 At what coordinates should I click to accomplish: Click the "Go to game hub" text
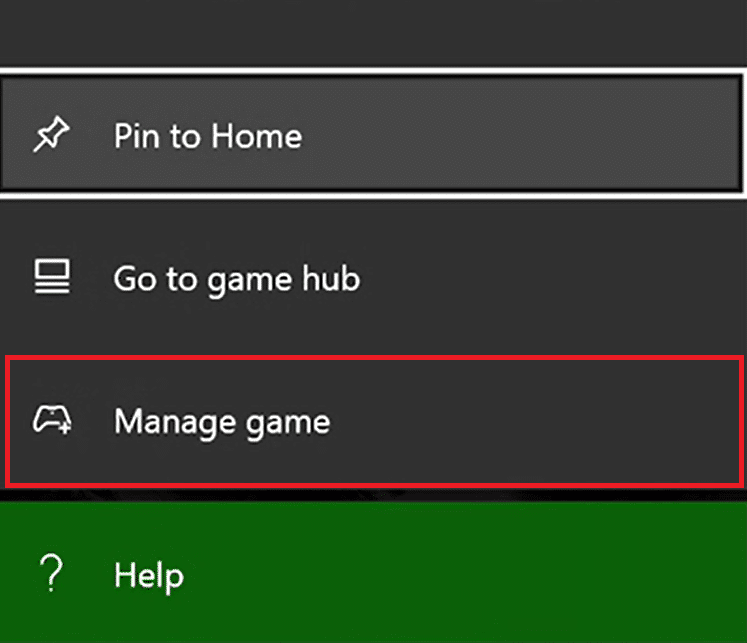[236, 279]
